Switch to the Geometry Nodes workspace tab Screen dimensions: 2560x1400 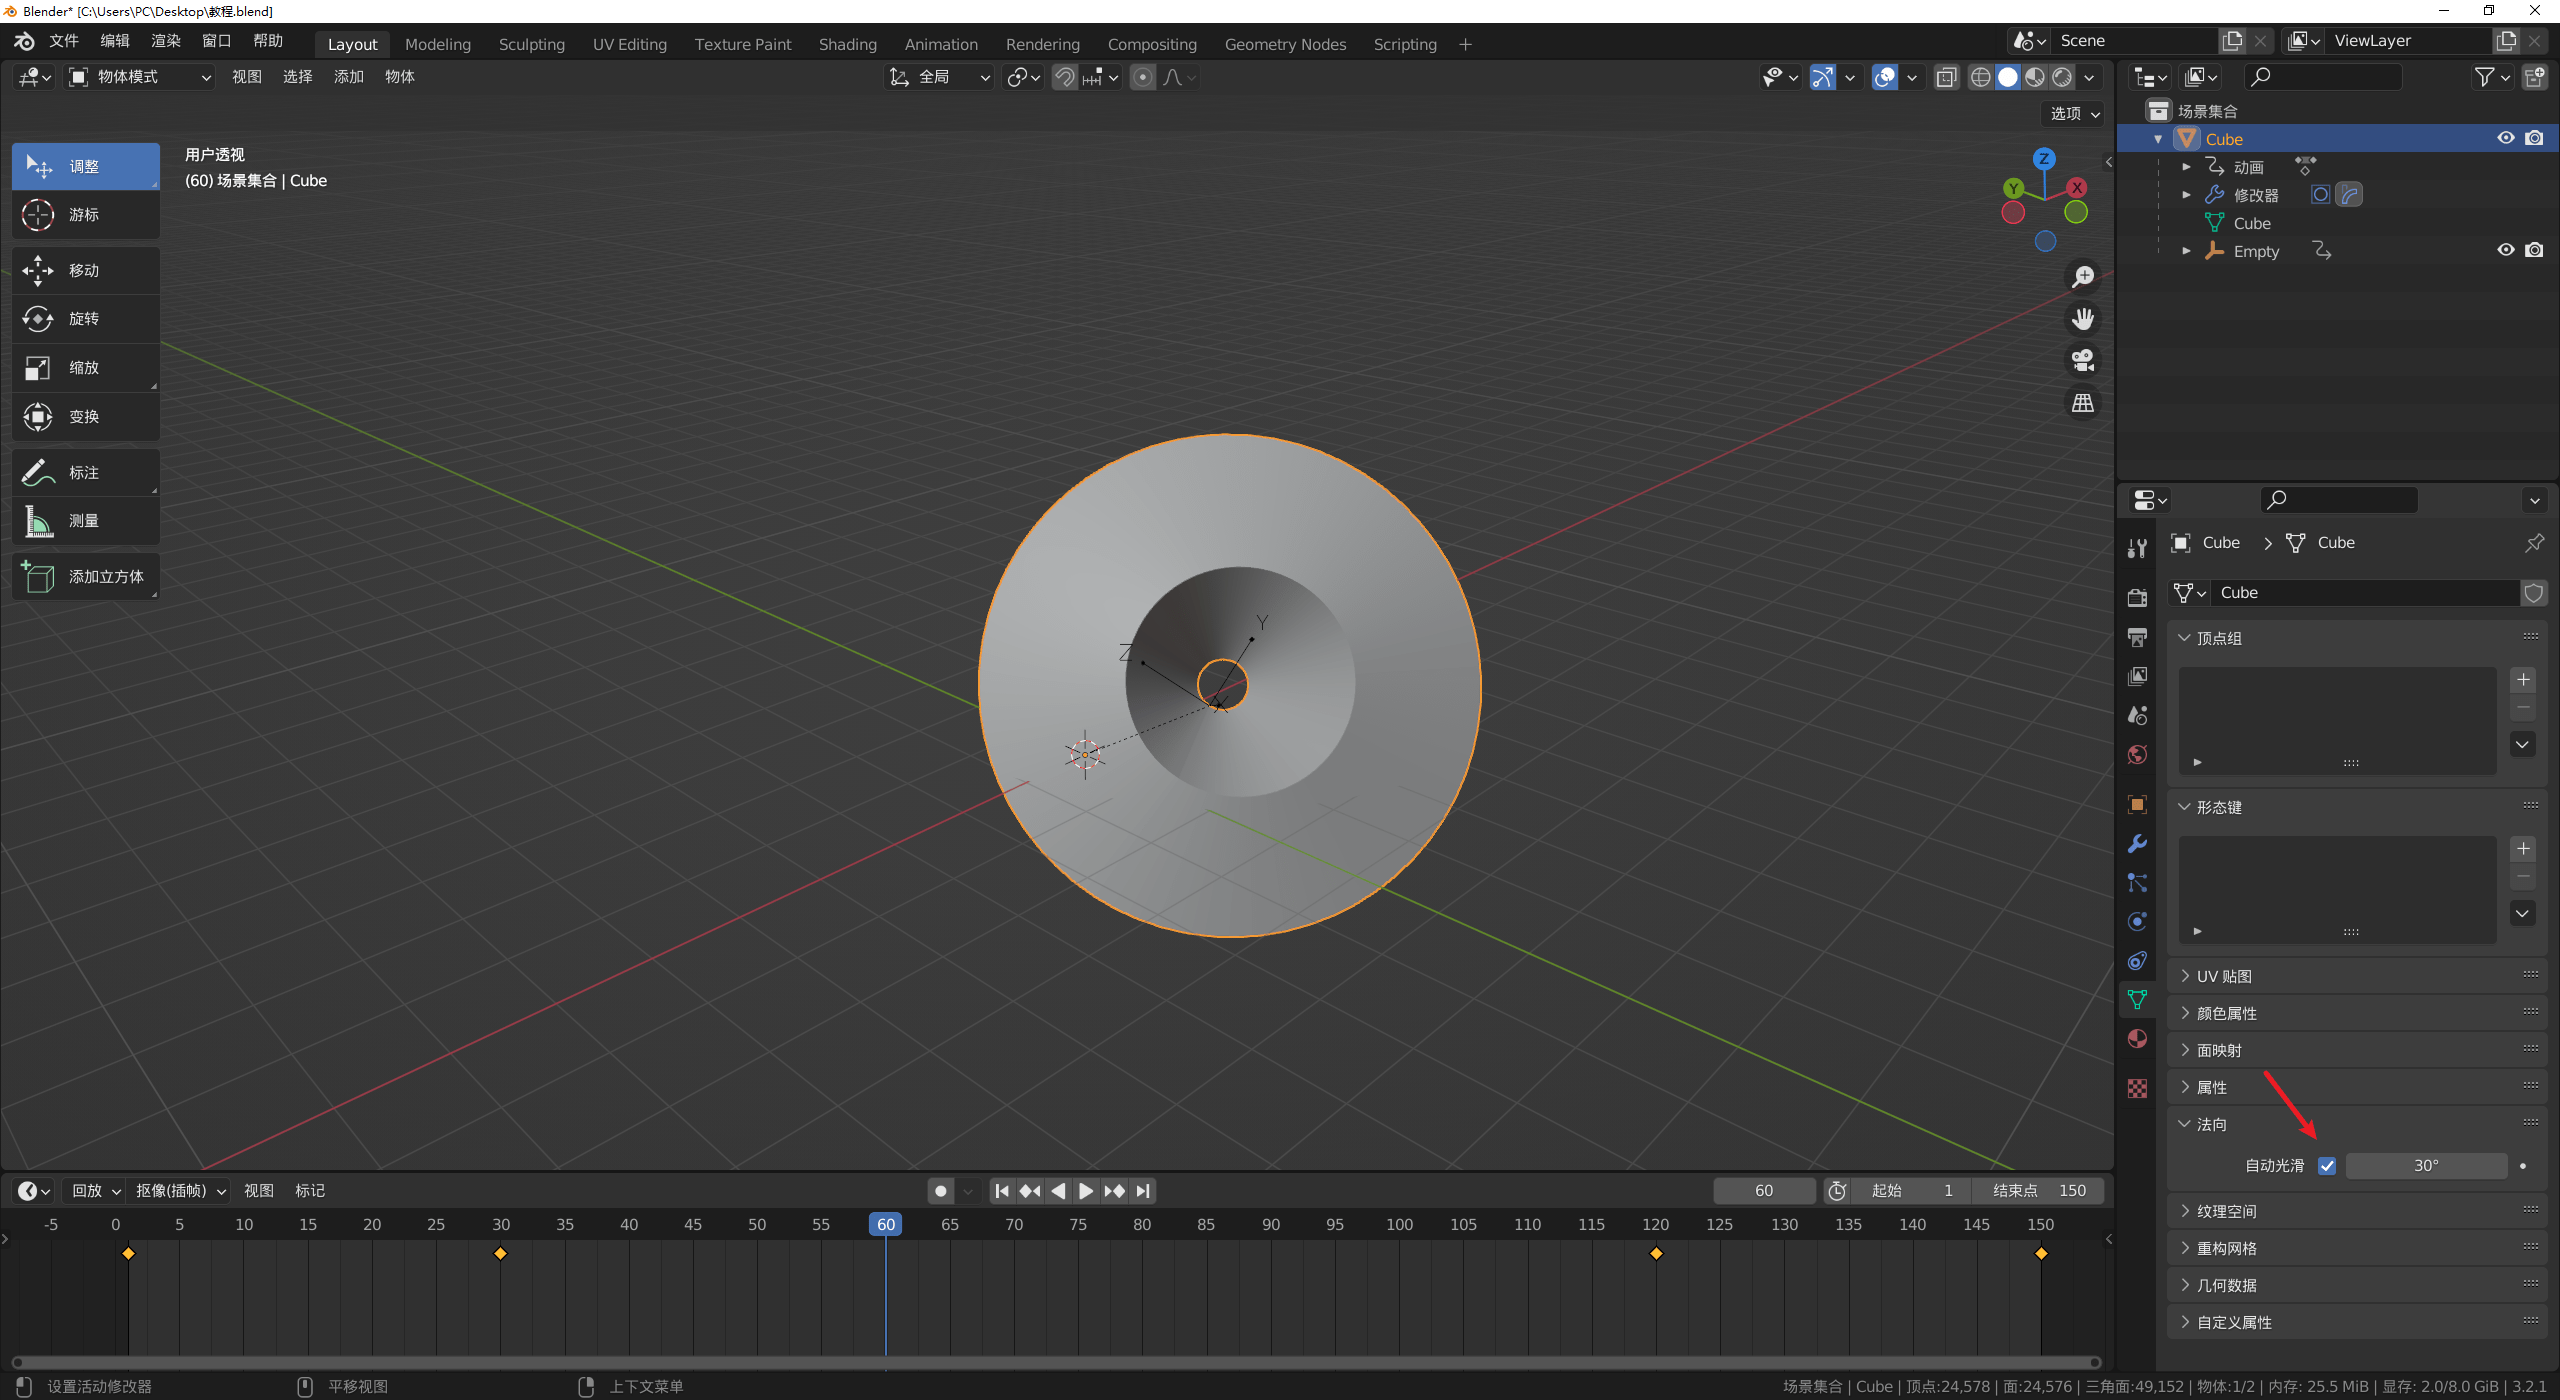[1285, 44]
